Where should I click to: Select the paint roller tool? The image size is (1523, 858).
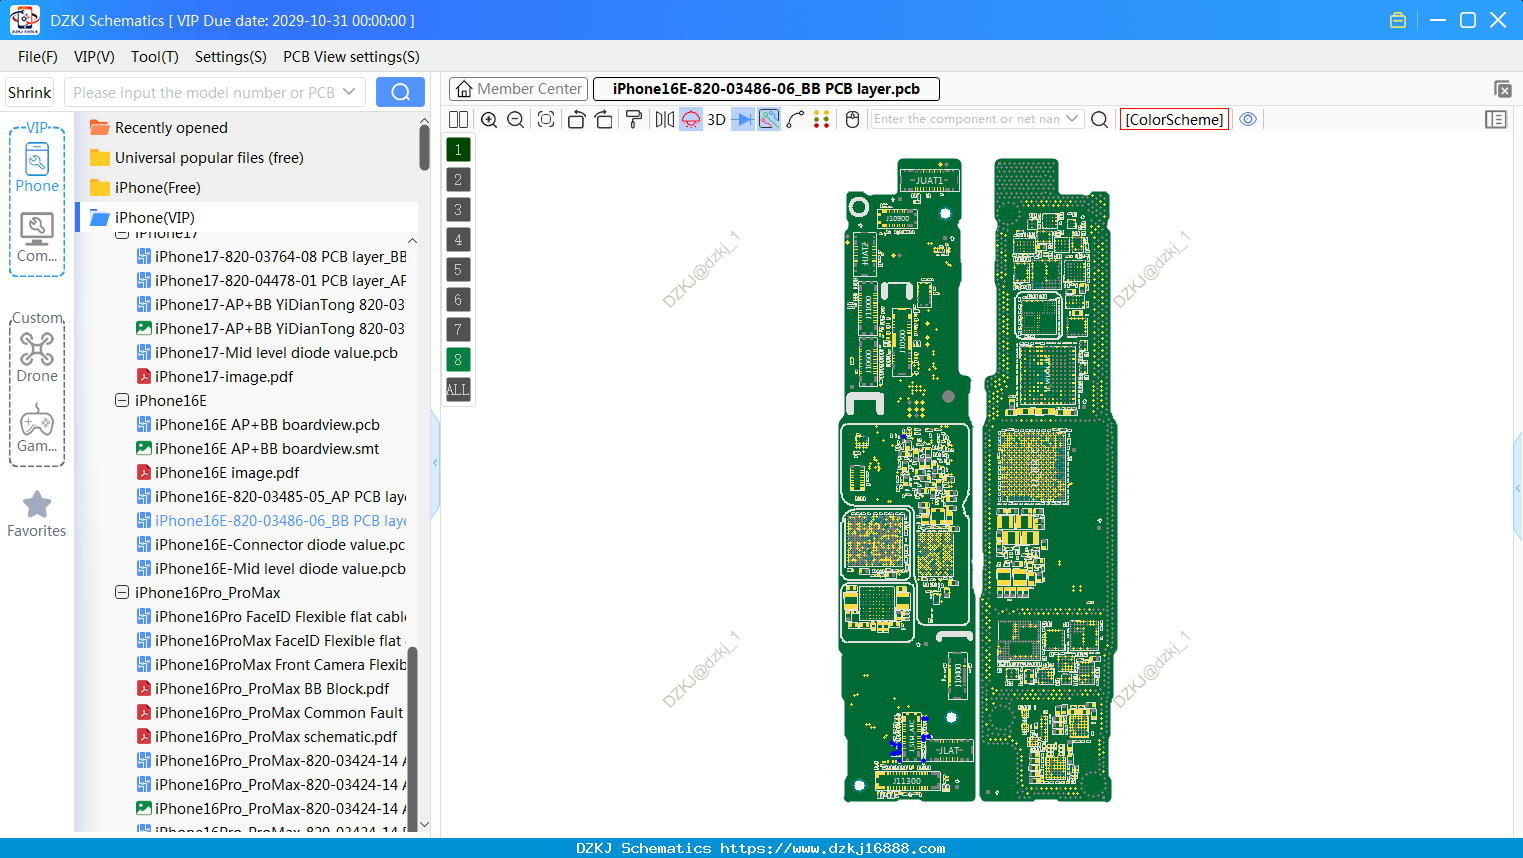[634, 119]
